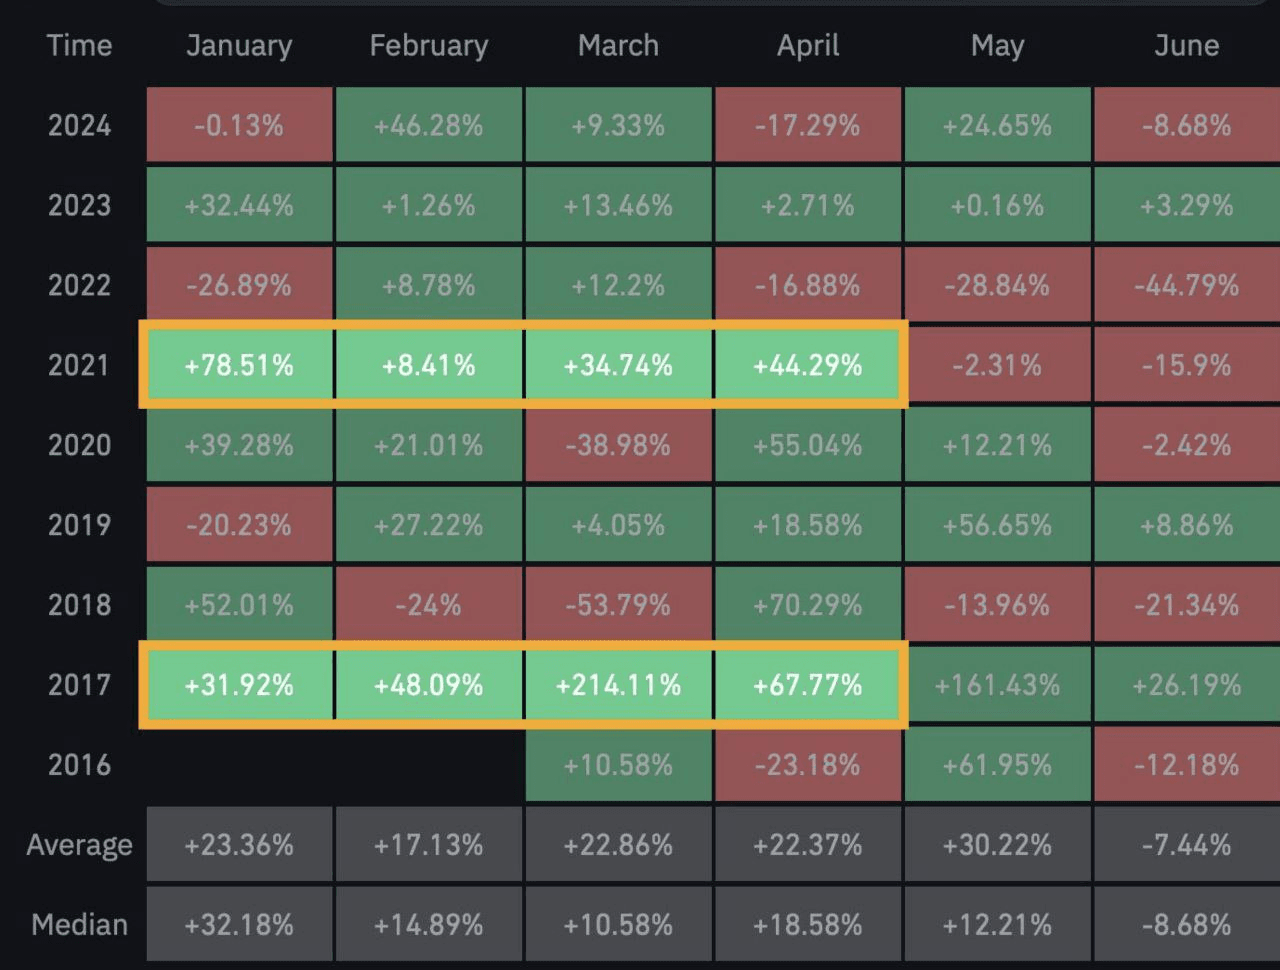Click the June column header
1280x970 pixels.
pos(1187,46)
